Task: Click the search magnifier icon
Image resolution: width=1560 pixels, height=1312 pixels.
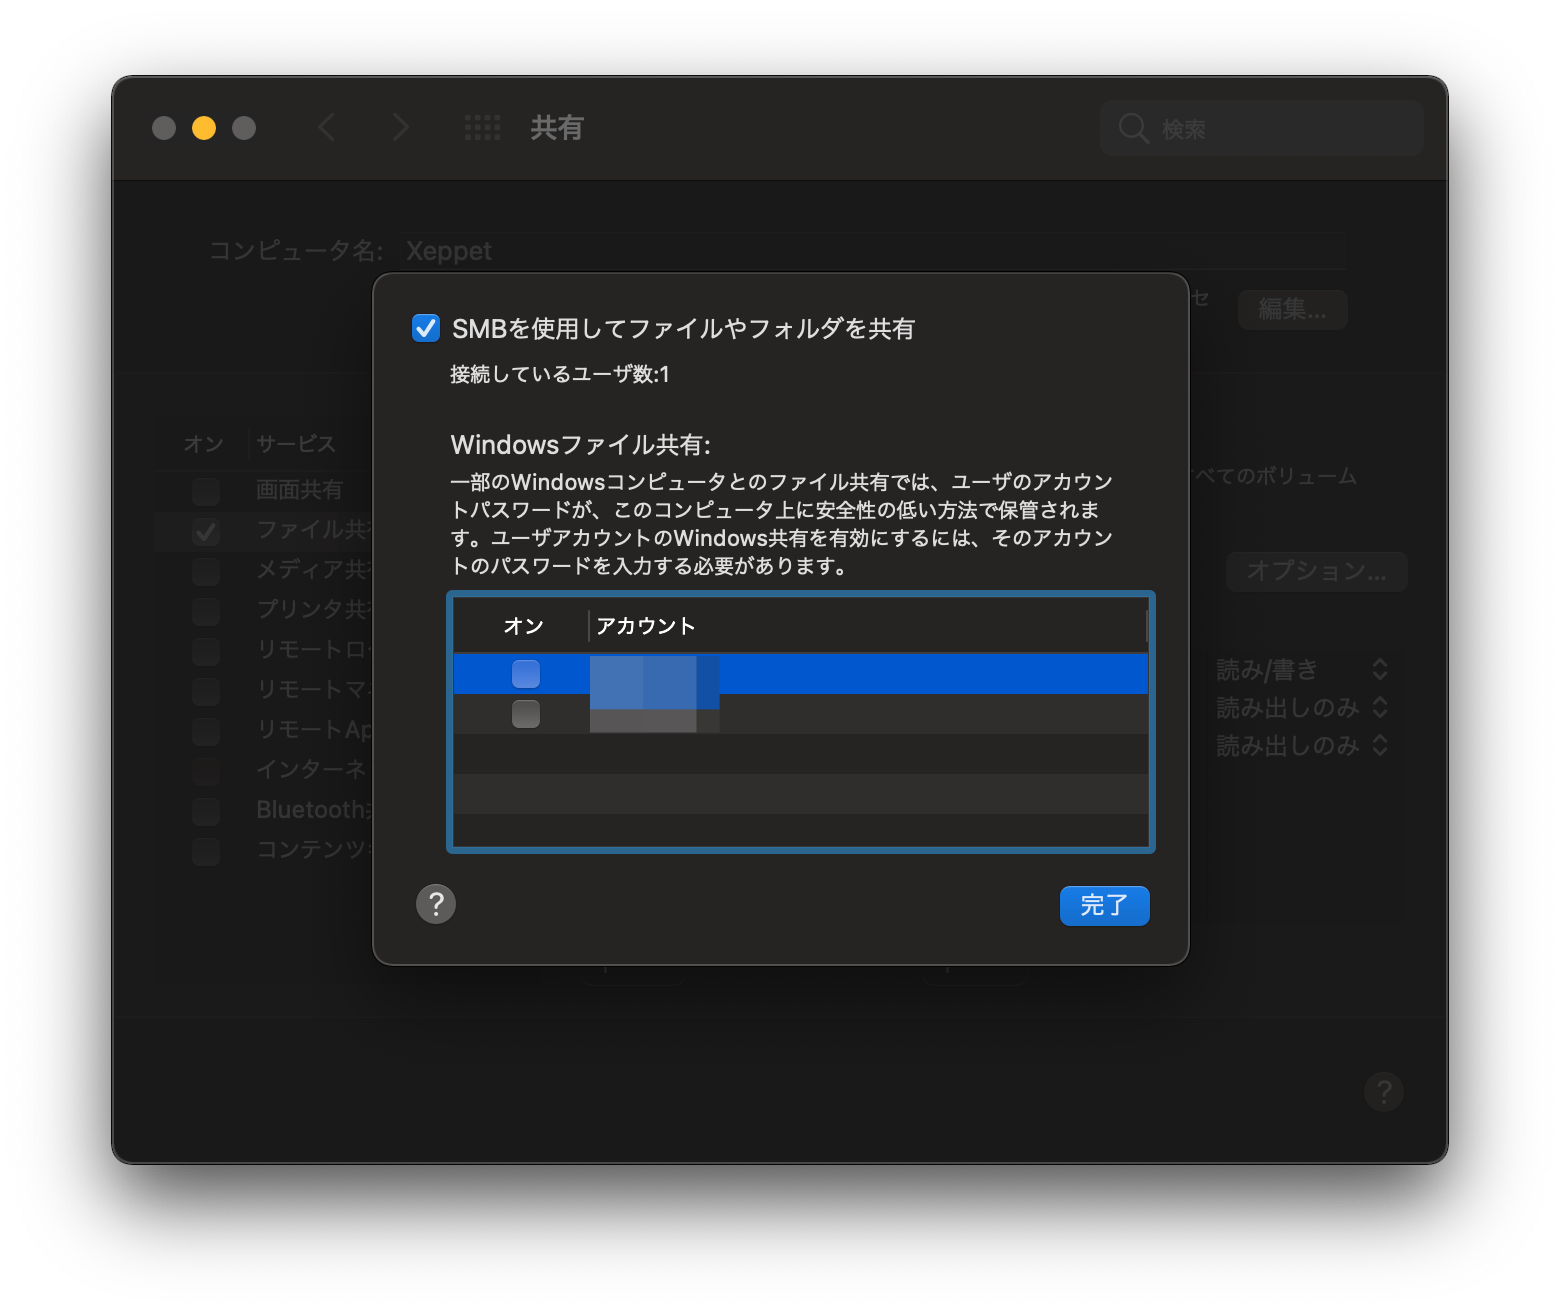Action: click(1133, 128)
